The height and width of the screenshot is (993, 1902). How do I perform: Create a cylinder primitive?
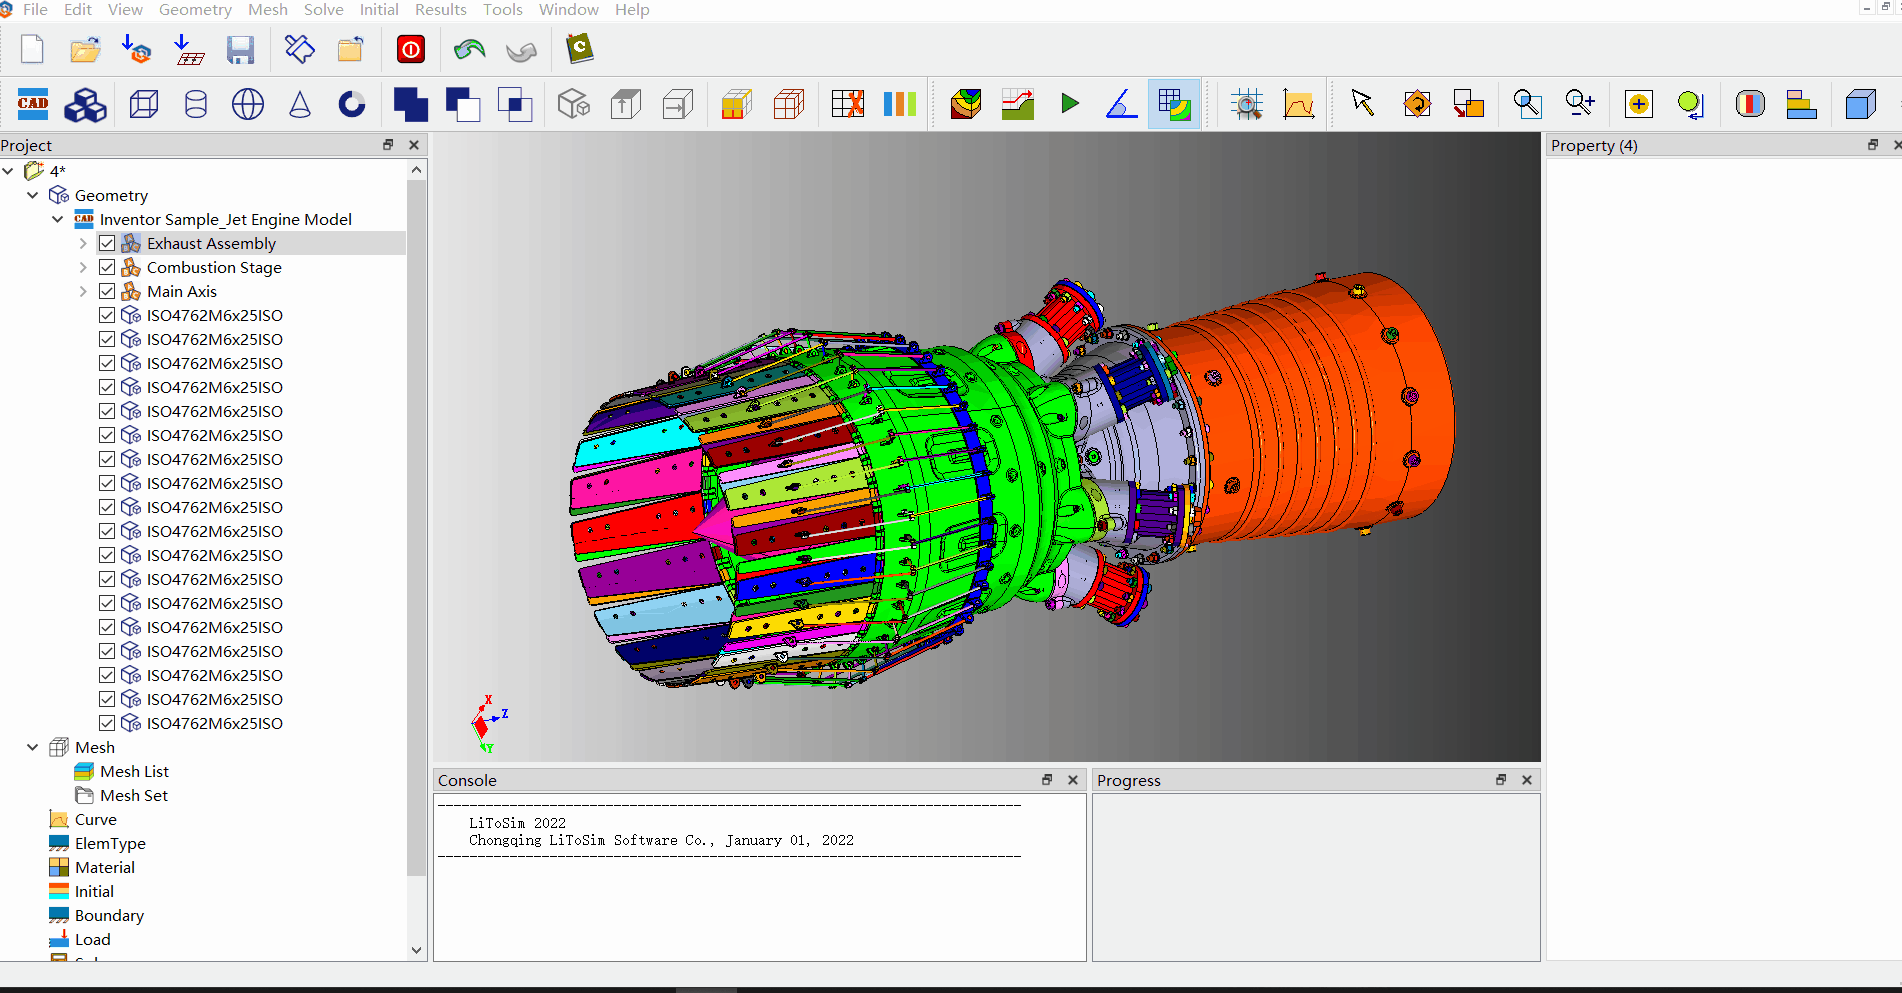coord(196,104)
